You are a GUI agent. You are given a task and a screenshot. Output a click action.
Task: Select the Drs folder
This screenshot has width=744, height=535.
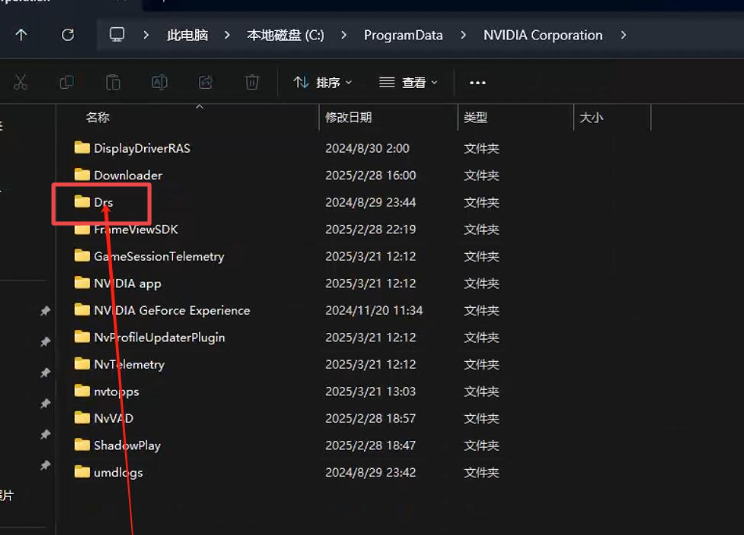[x=103, y=202]
